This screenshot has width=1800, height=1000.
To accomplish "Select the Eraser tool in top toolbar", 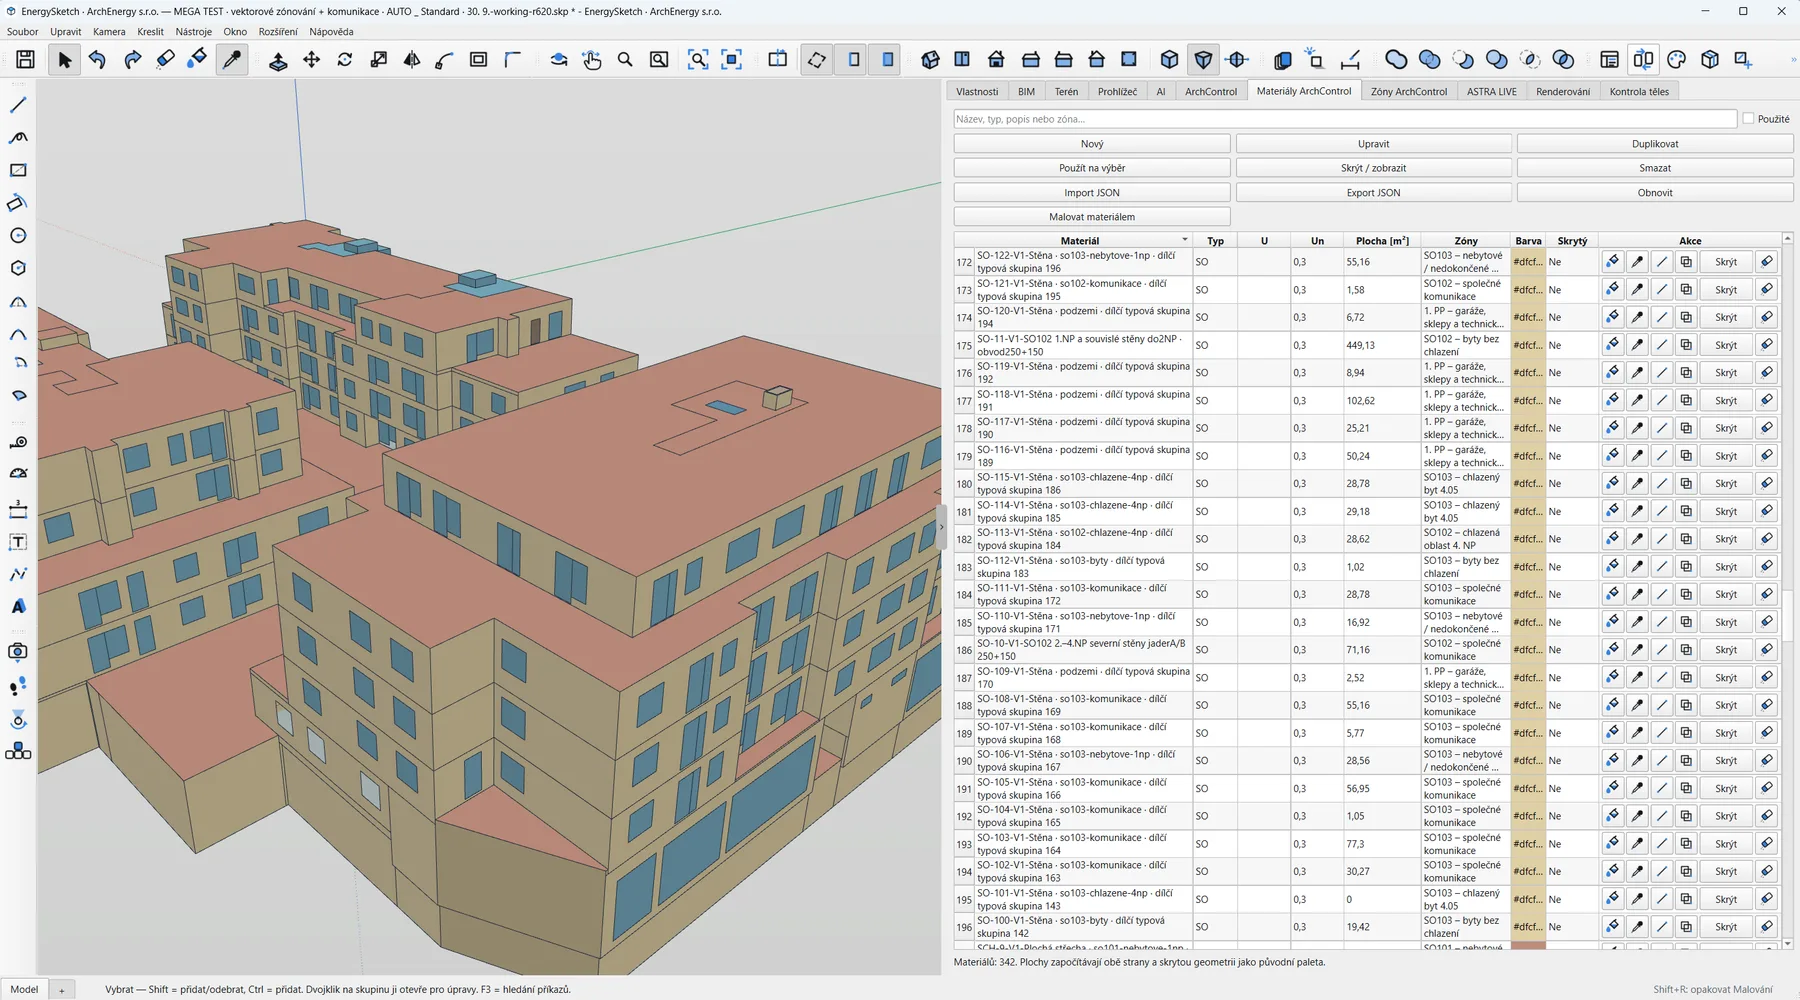I will click(165, 60).
